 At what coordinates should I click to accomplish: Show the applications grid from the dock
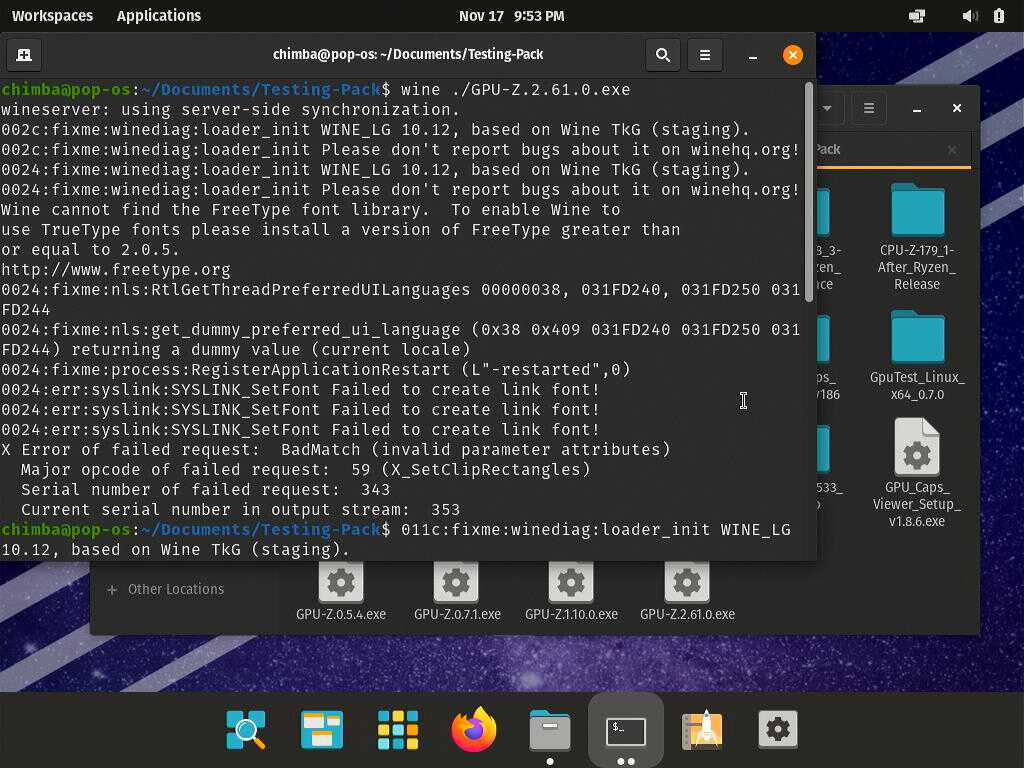398,730
